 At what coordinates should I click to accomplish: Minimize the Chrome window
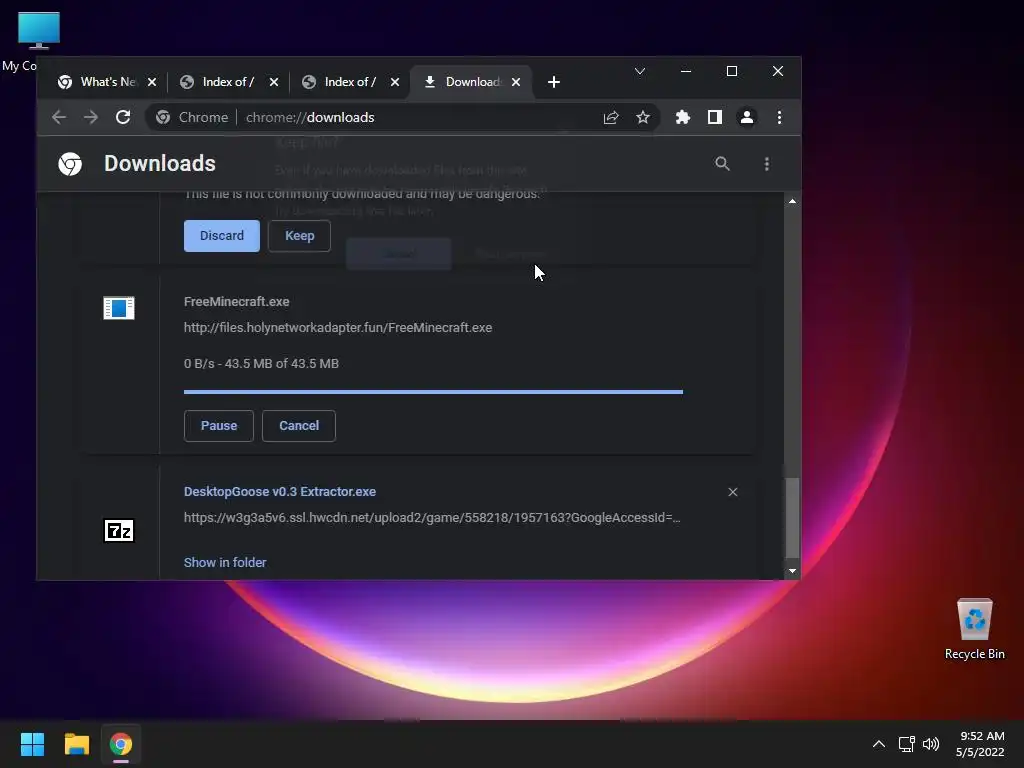pos(686,71)
